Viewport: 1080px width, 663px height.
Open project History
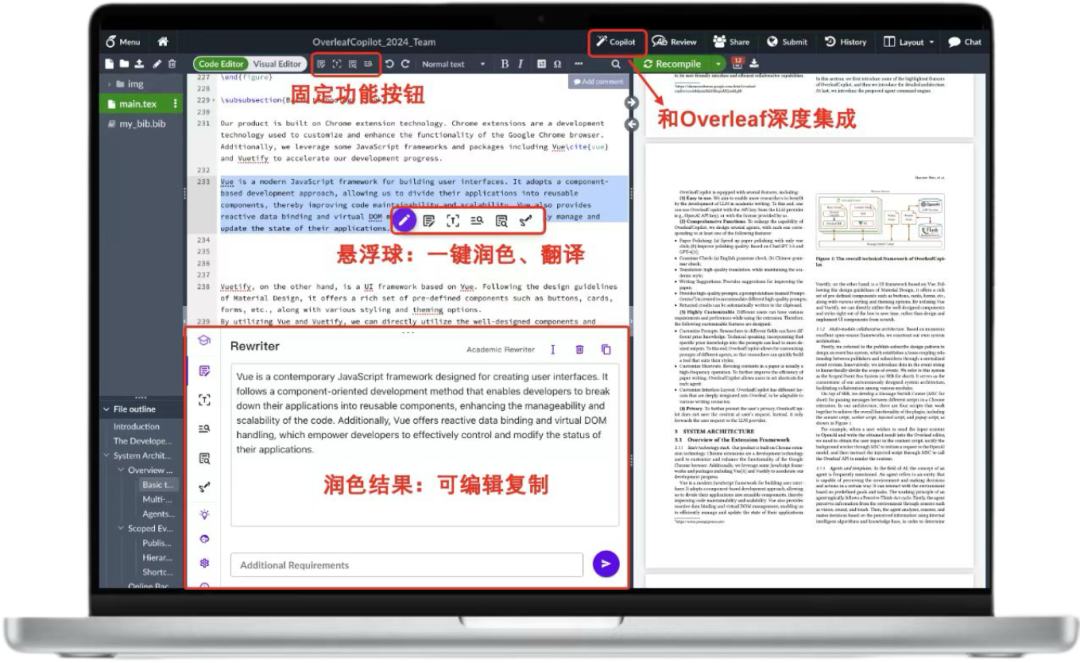[846, 42]
